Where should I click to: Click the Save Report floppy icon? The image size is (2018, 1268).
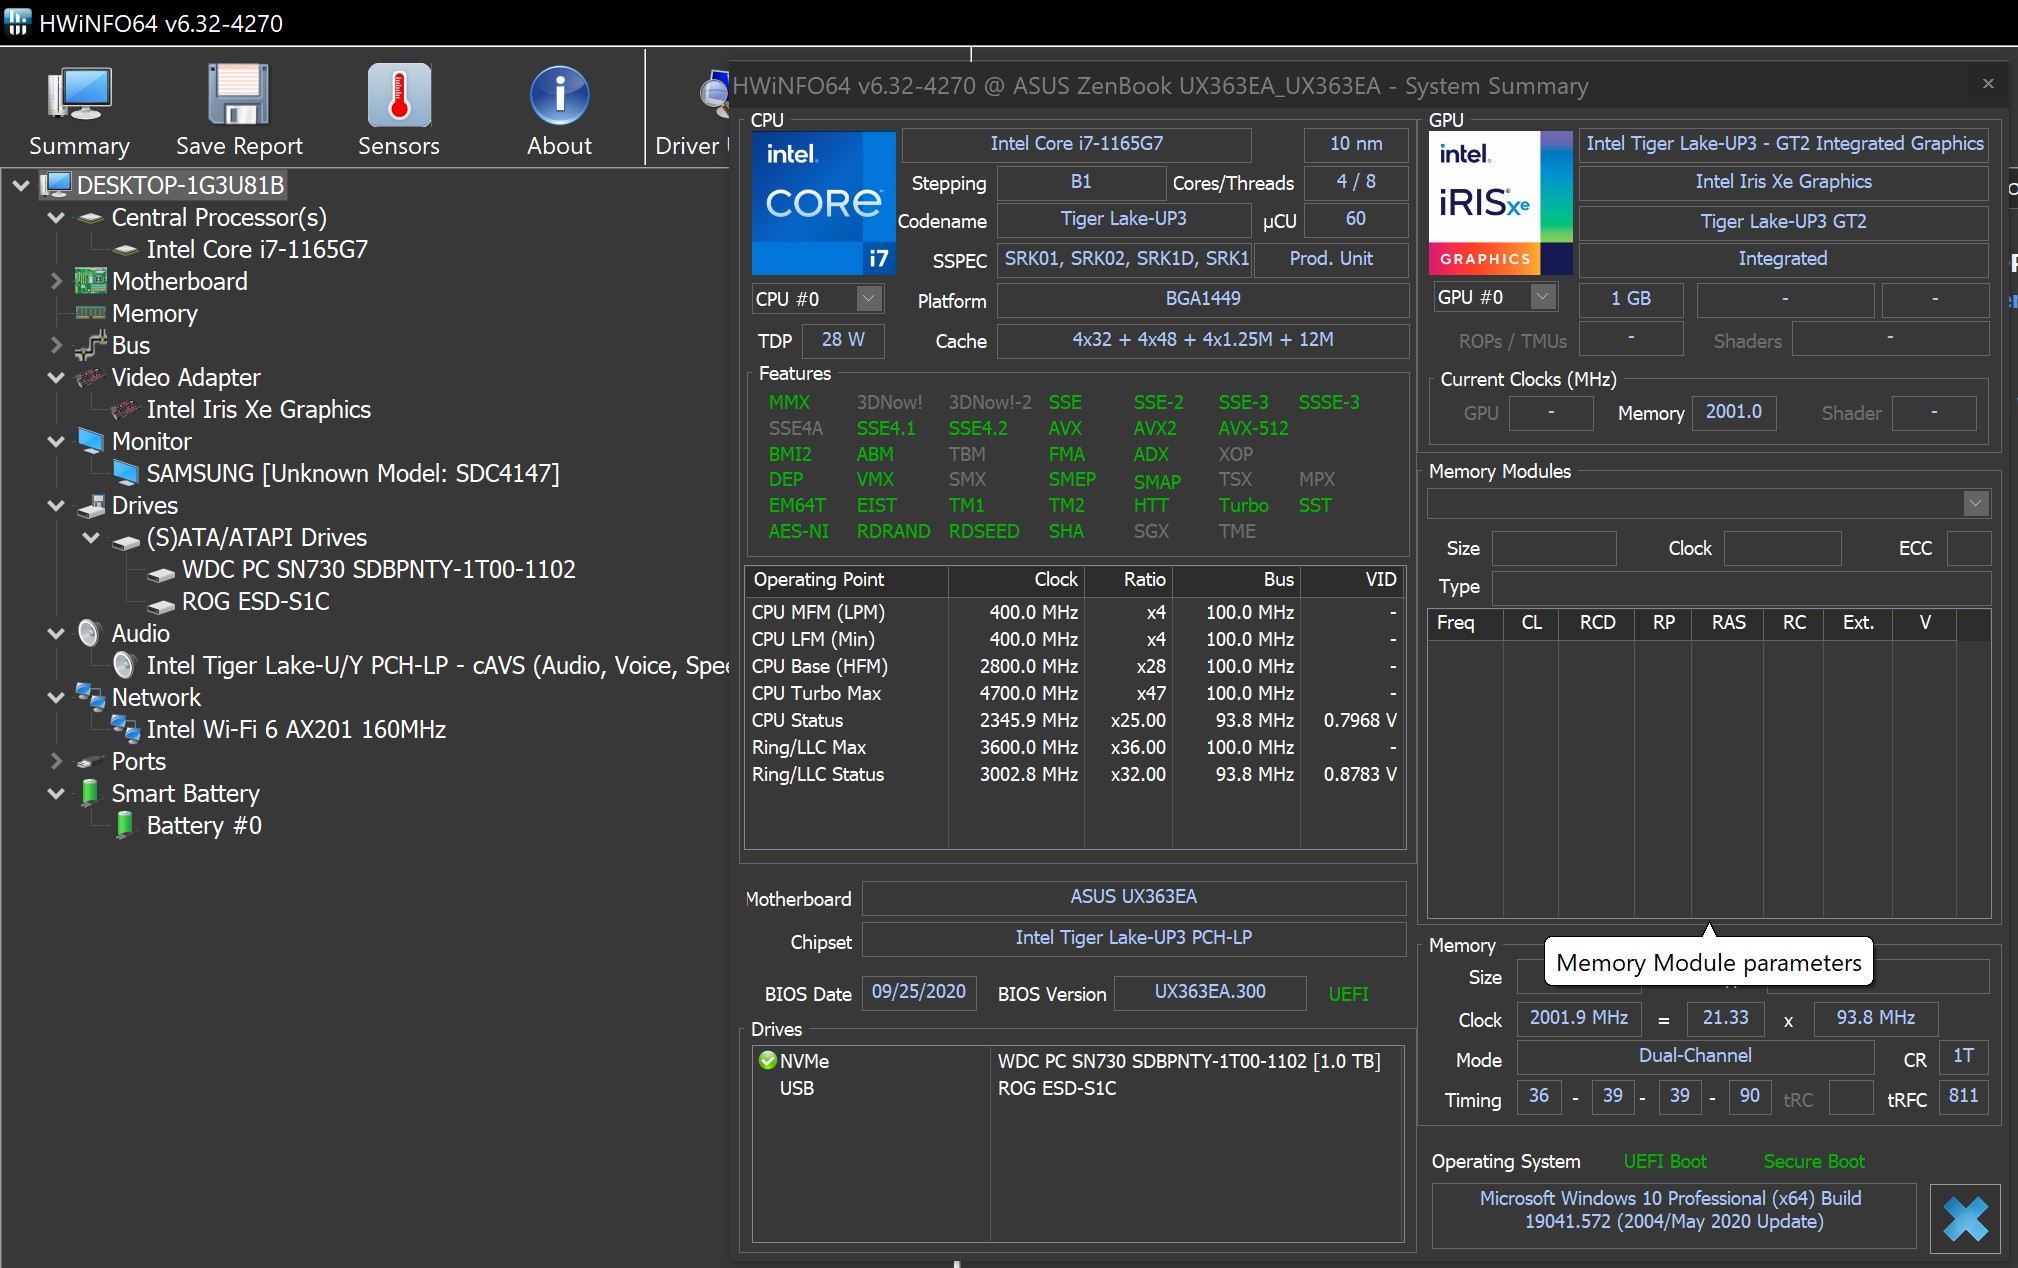pyautogui.click(x=238, y=96)
